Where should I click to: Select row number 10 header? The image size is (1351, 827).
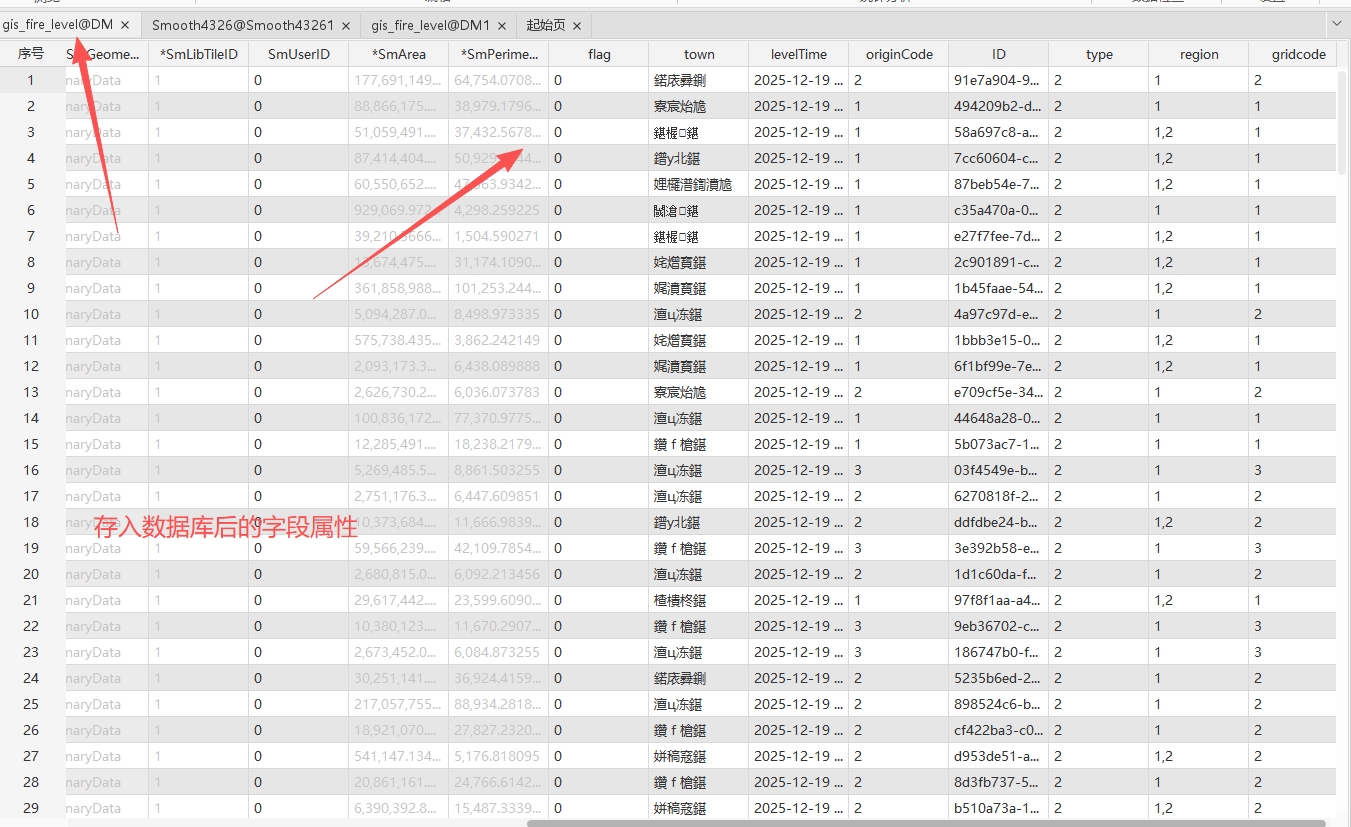click(x=31, y=314)
